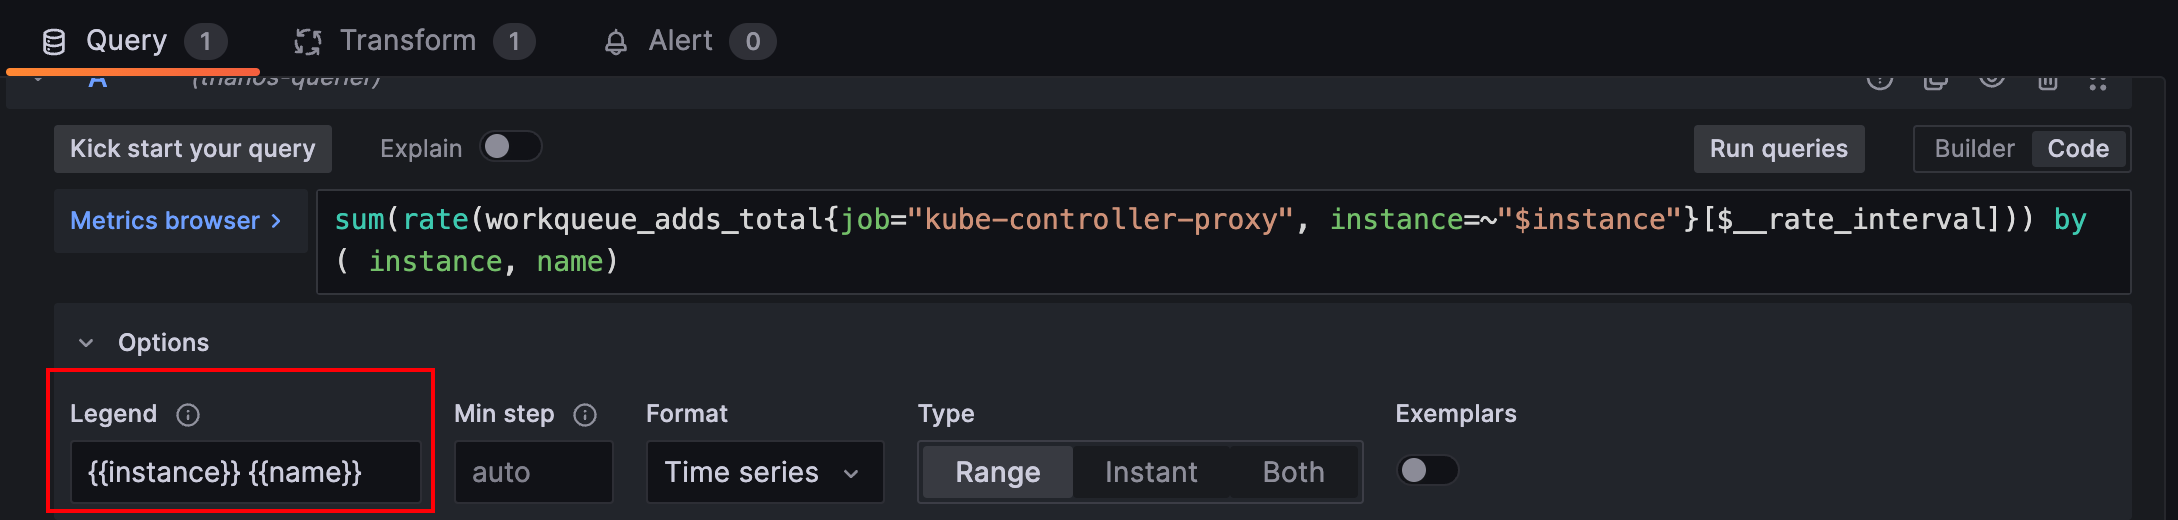Click the Run queries button
The width and height of the screenshot is (2178, 520).
click(x=1778, y=149)
